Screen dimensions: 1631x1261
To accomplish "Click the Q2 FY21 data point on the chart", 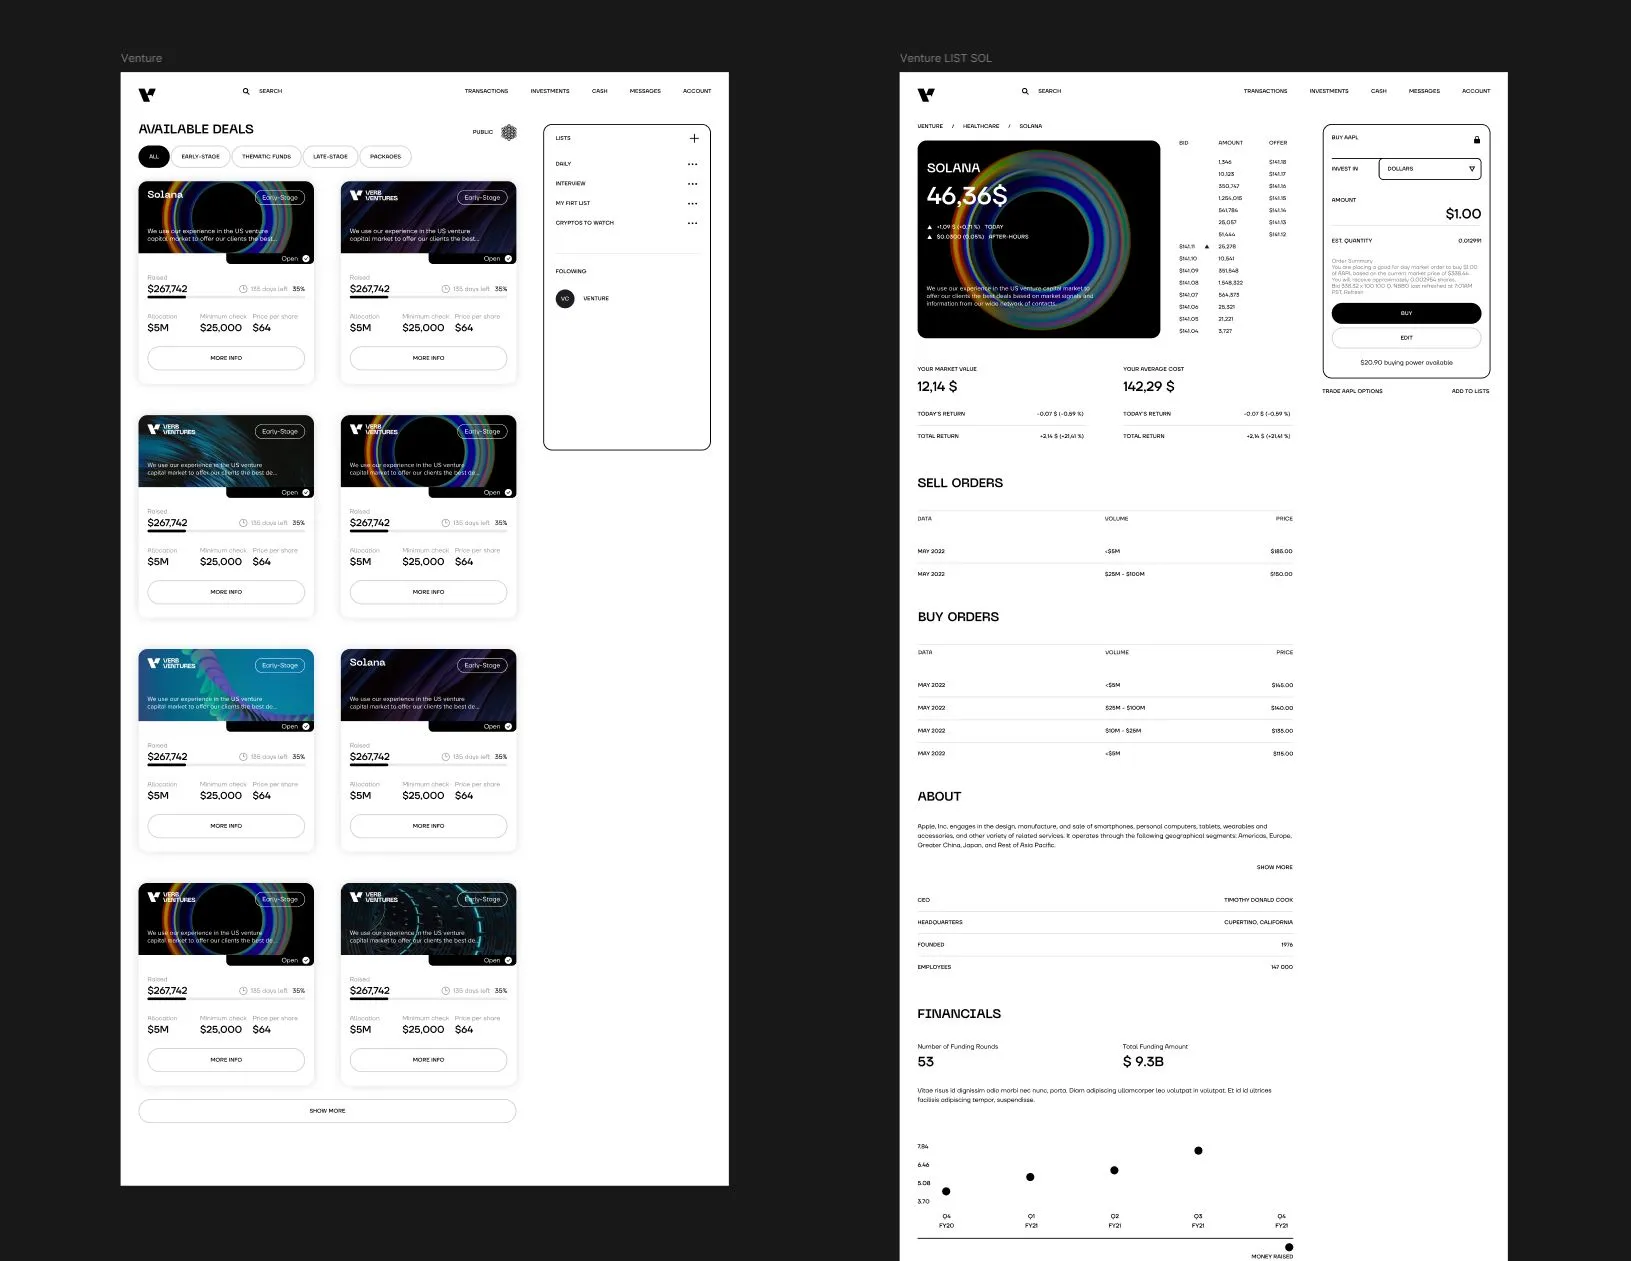I will [x=1114, y=1170].
